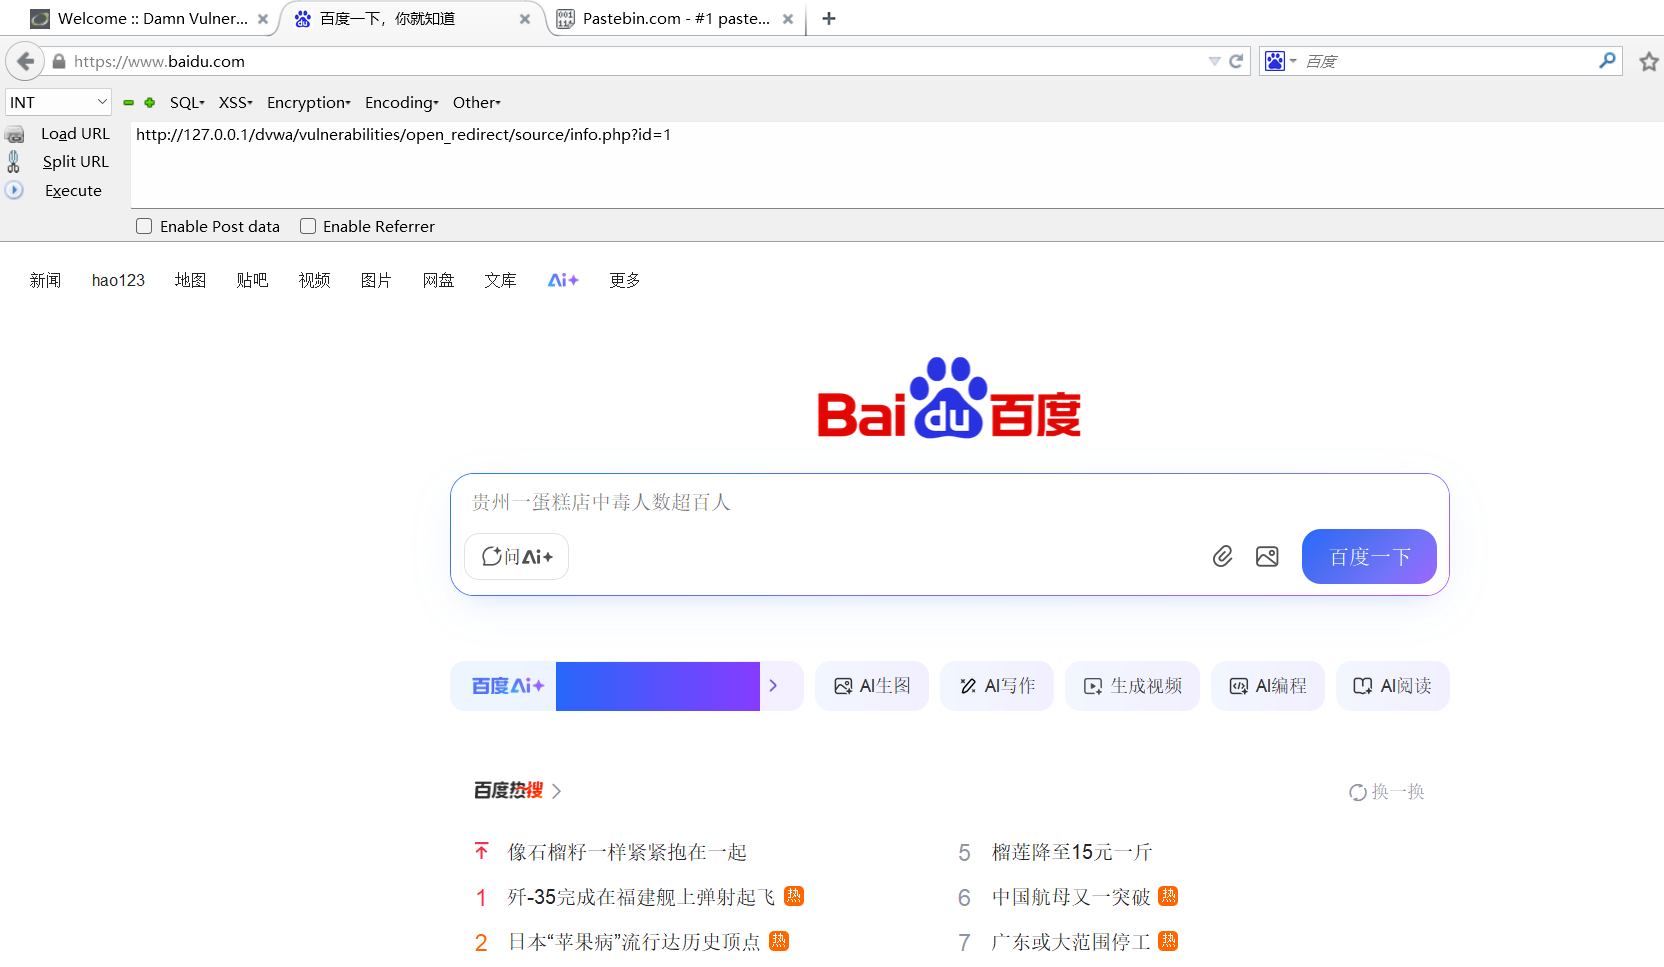Click the Ai+ icon in top navigation
The width and height of the screenshot is (1664, 967).
tap(563, 280)
